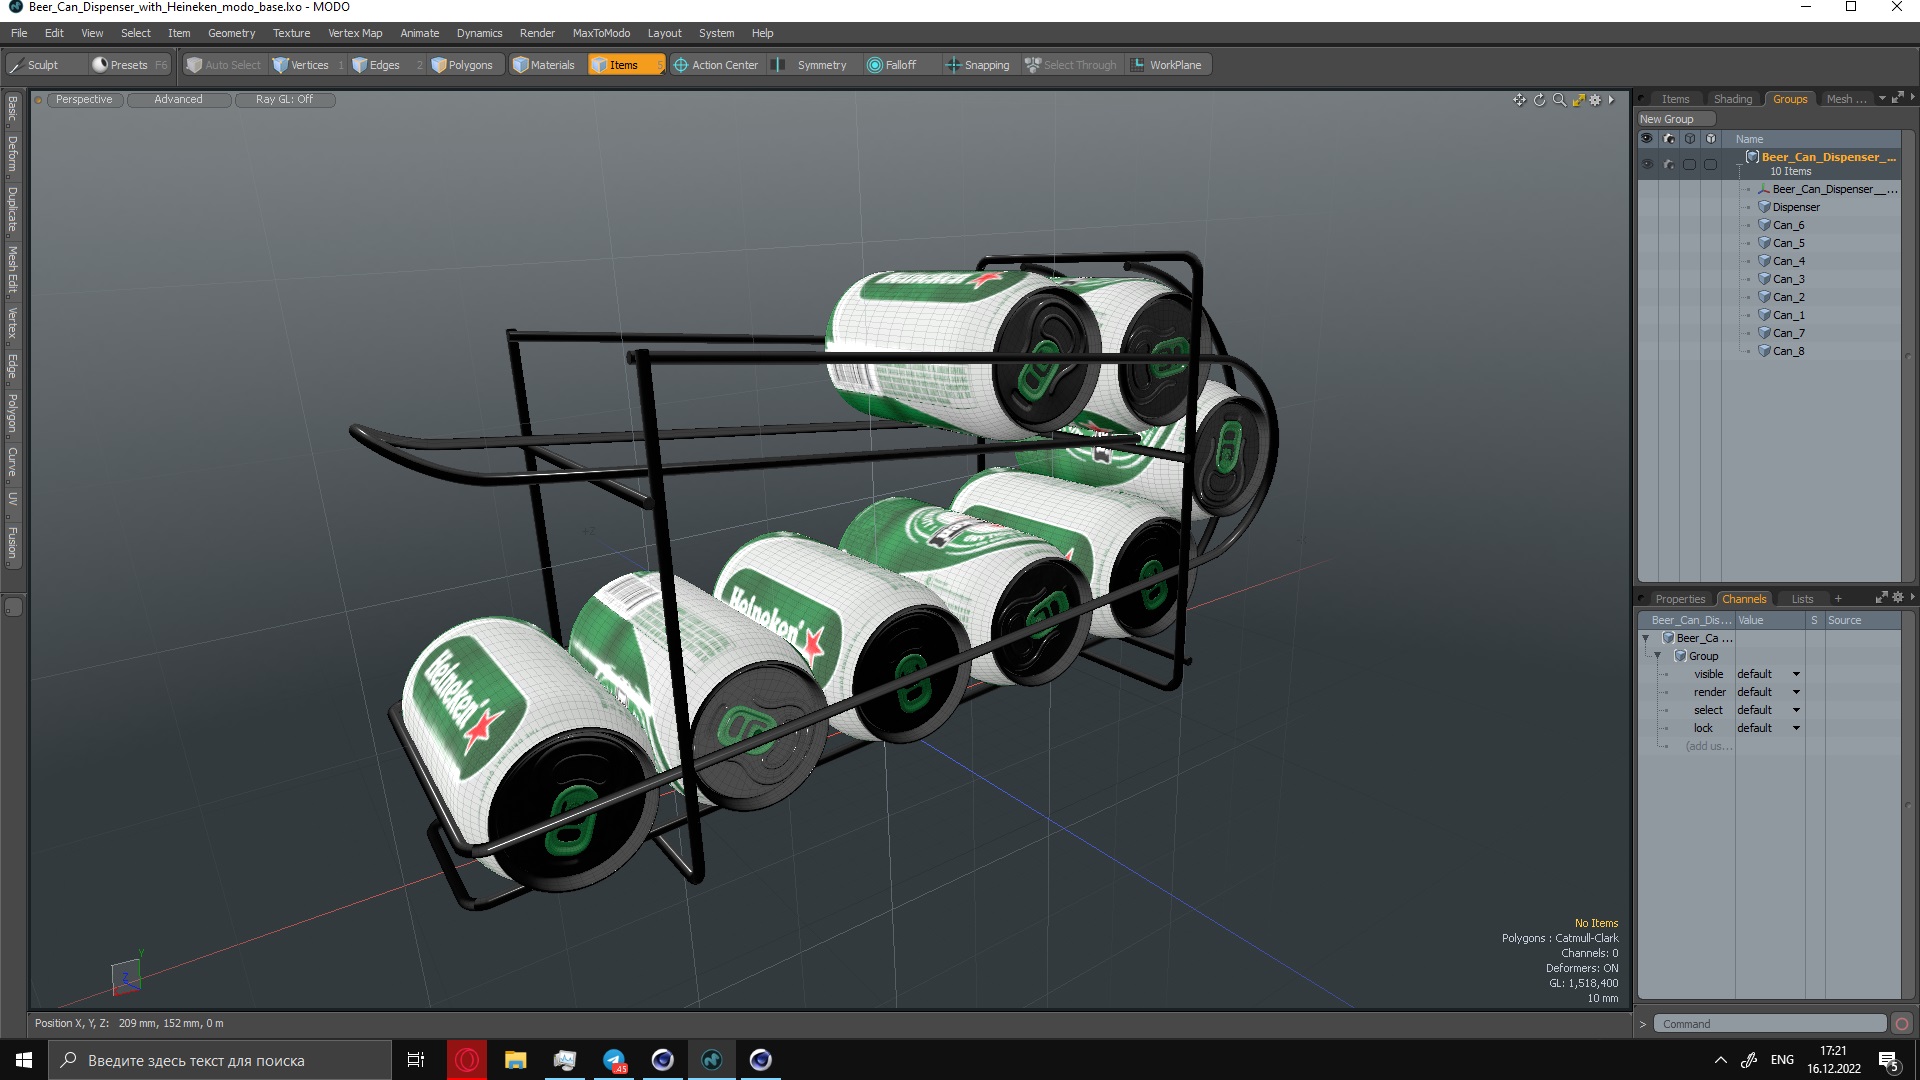Open the Groups panel tab overflow arrow
Image resolution: width=1920 pixels, height=1080 pixels.
tap(1882, 98)
